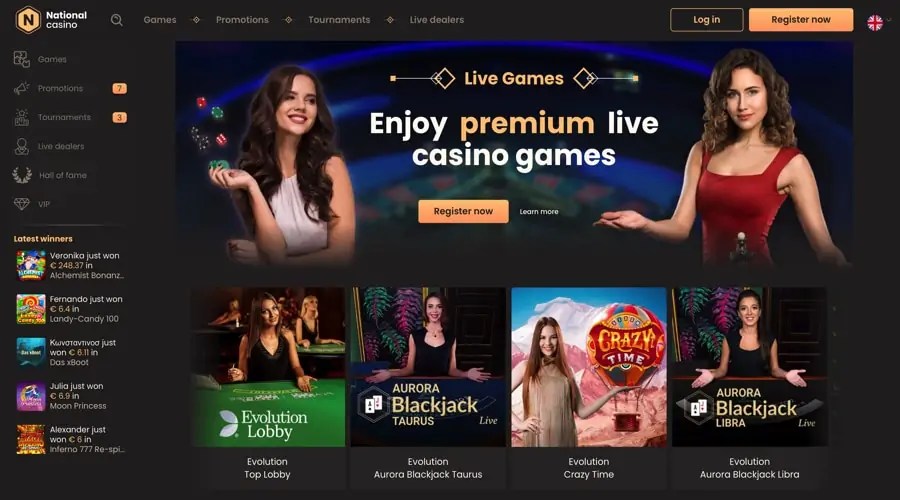Image resolution: width=900 pixels, height=500 pixels.
Task: Follow the Learn more banner link
Action: (539, 211)
